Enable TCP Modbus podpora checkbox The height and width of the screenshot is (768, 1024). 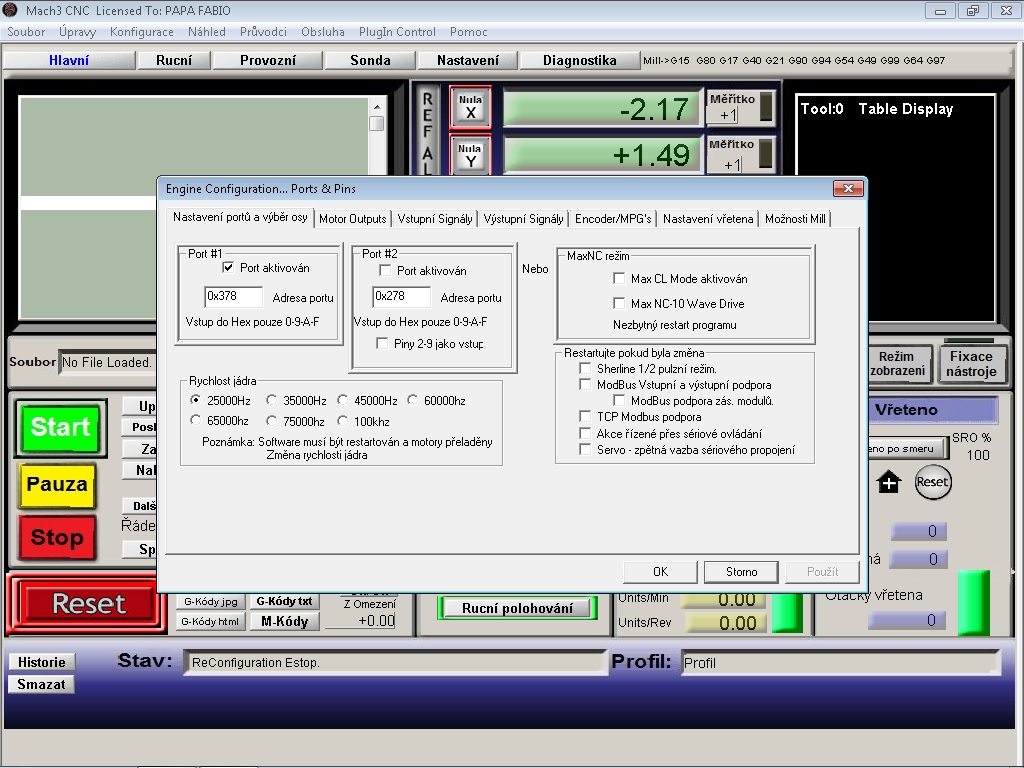pos(586,417)
